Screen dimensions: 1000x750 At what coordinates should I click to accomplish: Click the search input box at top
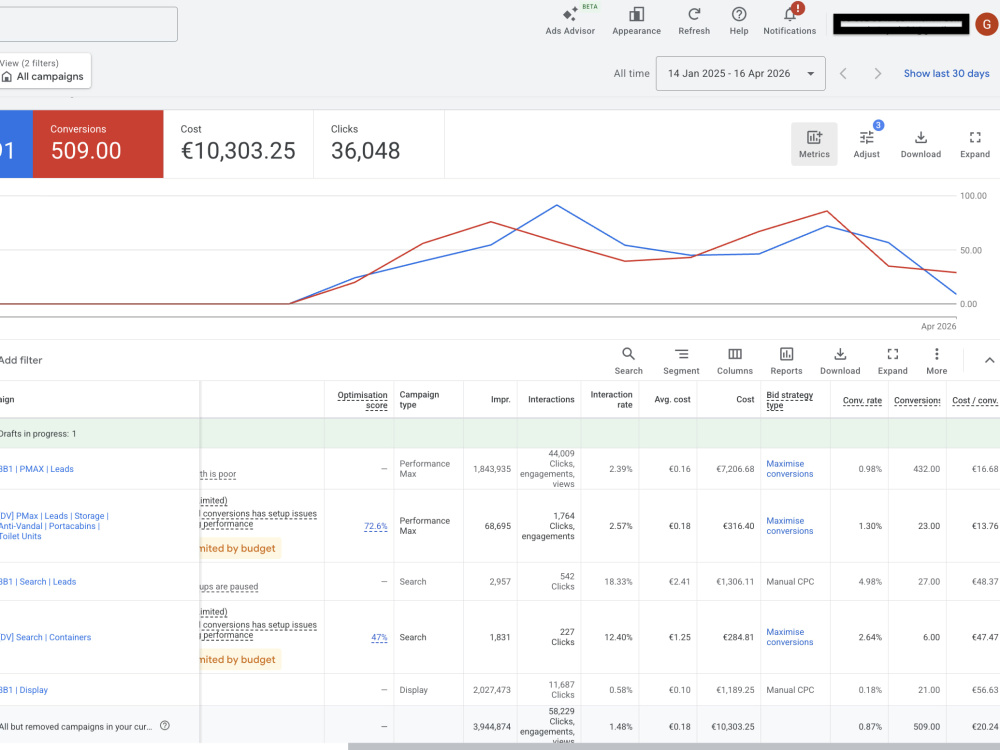[88, 24]
